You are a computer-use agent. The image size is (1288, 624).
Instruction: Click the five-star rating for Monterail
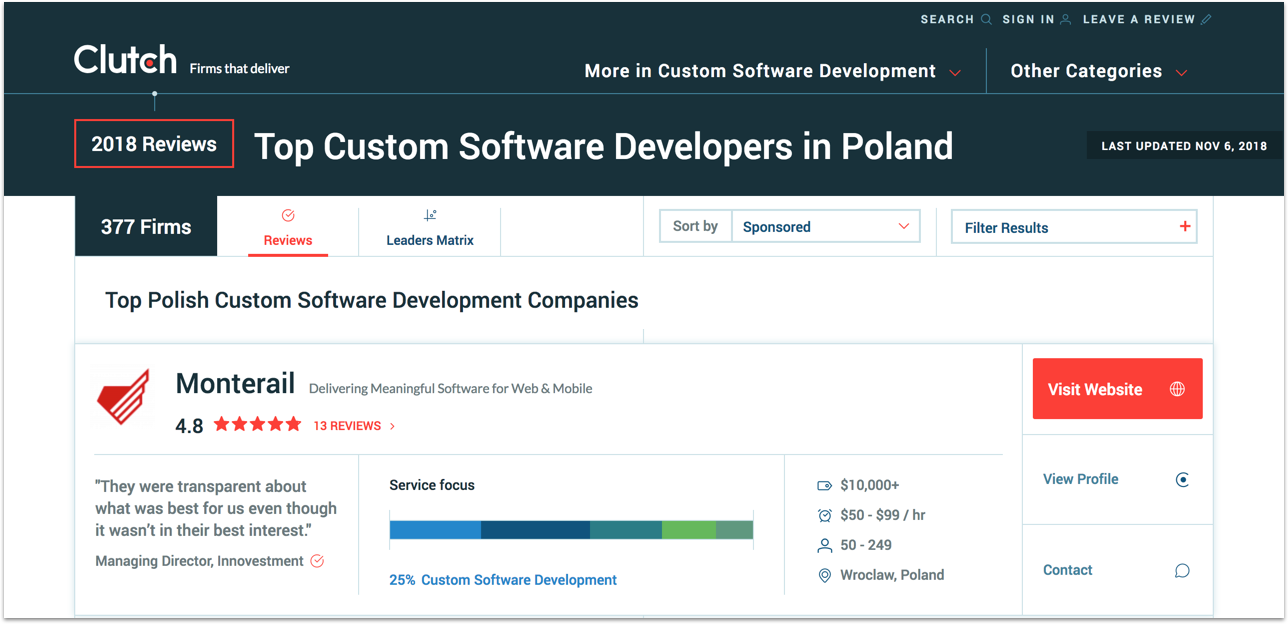click(x=257, y=424)
